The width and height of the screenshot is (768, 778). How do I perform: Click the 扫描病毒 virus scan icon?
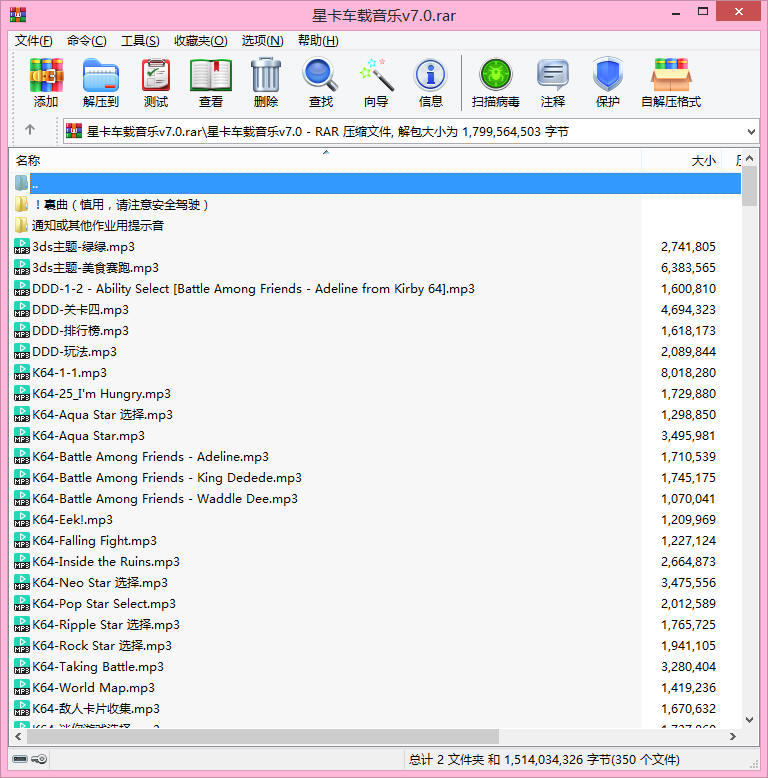point(495,82)
